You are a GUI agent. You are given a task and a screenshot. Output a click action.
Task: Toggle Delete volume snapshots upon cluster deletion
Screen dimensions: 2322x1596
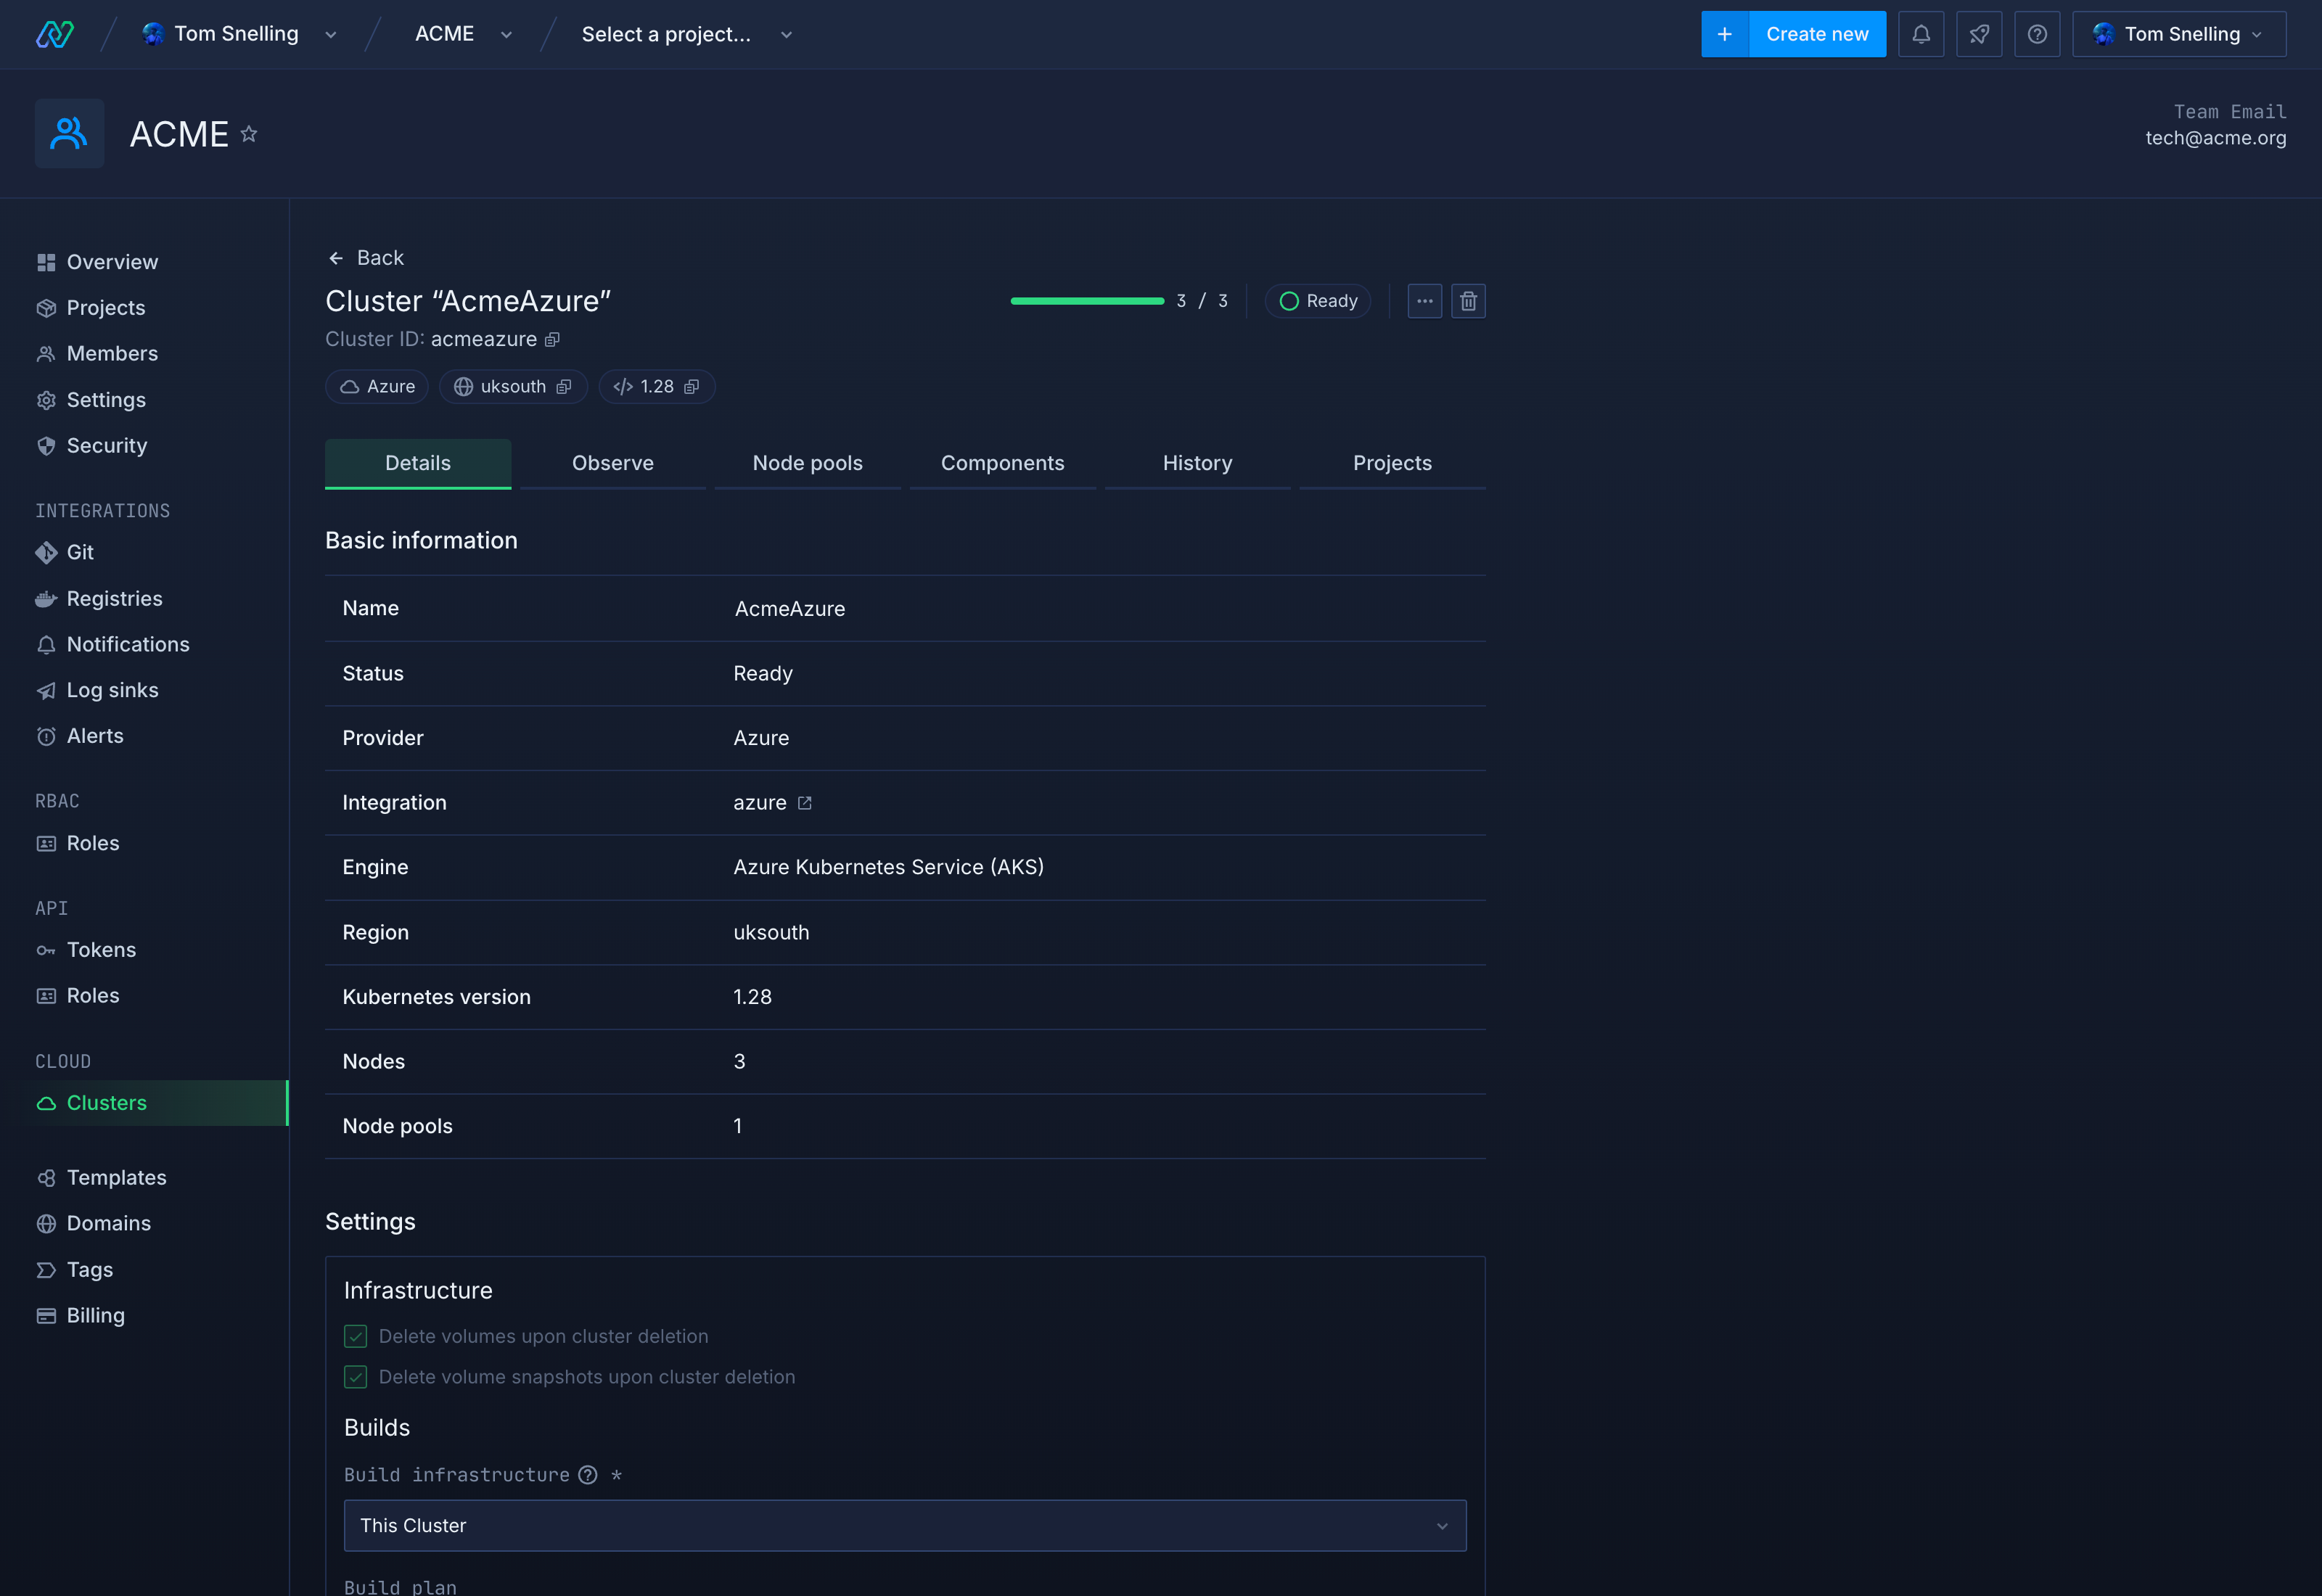tap(355, 1377)
